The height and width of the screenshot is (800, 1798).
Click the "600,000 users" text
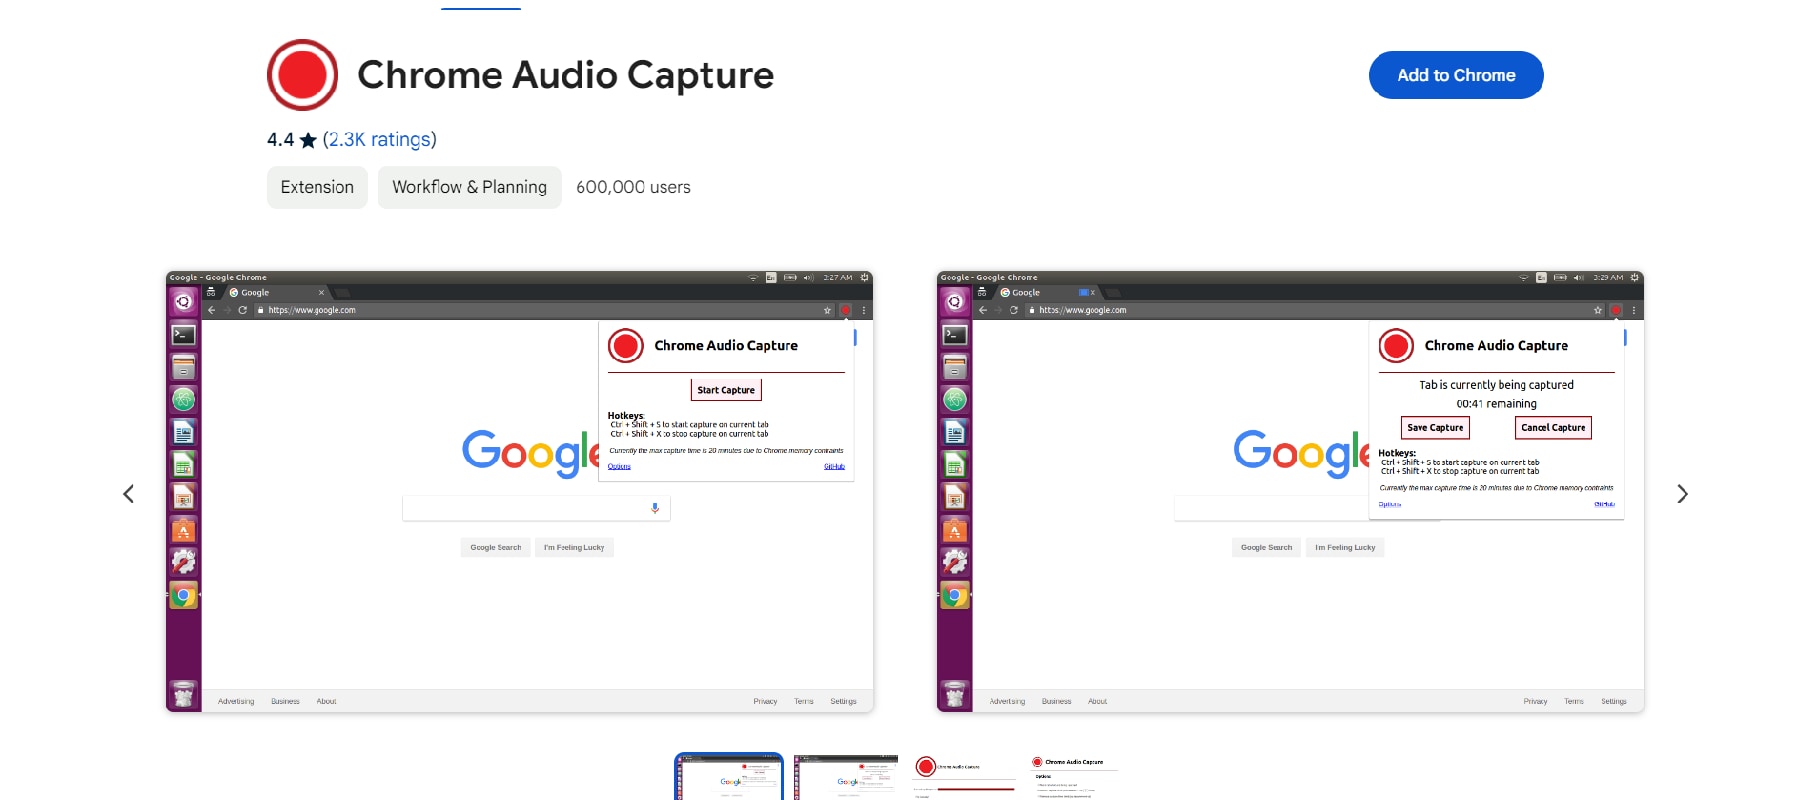click(633, 187)
